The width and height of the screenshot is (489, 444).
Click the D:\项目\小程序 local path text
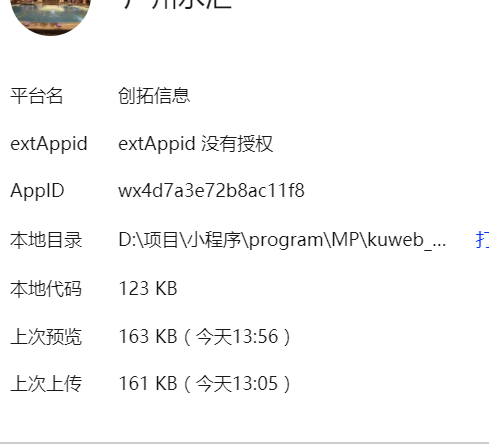pyautogui.click(x=182, y=240)
